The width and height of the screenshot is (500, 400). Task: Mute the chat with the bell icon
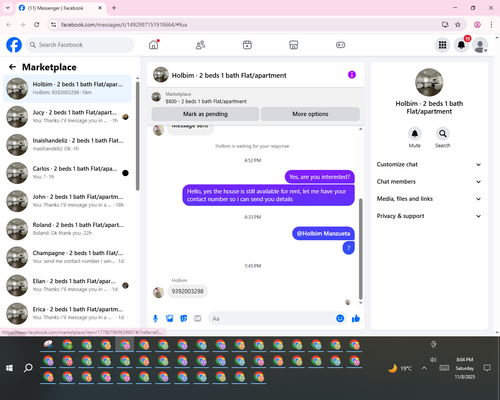[x=415, y=134]
